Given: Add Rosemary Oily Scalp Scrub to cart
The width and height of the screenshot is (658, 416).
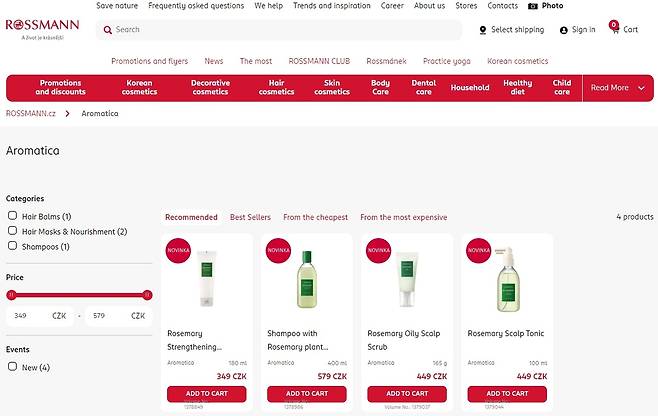Looking at the screenshot, I should 407,394.
